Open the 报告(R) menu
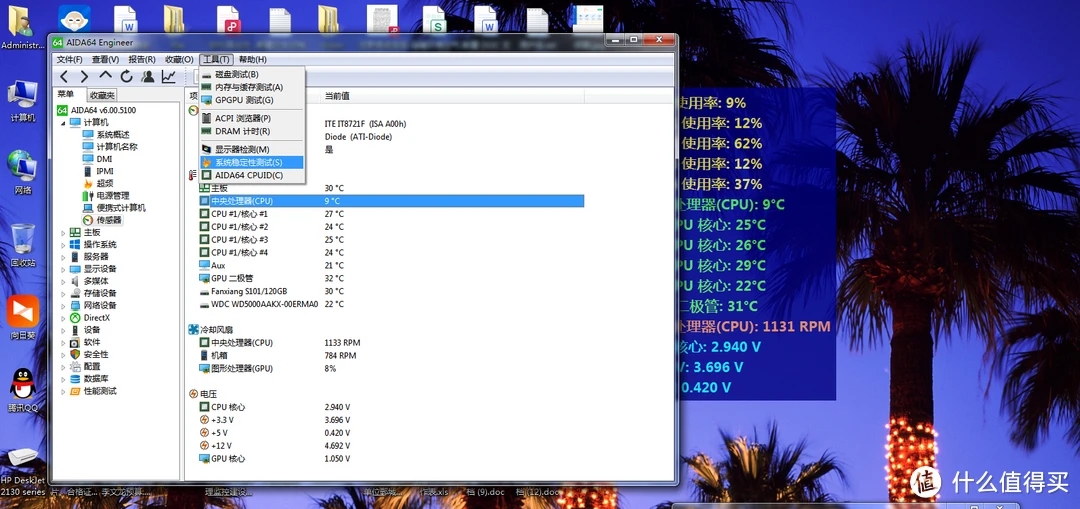 (142, 60)
